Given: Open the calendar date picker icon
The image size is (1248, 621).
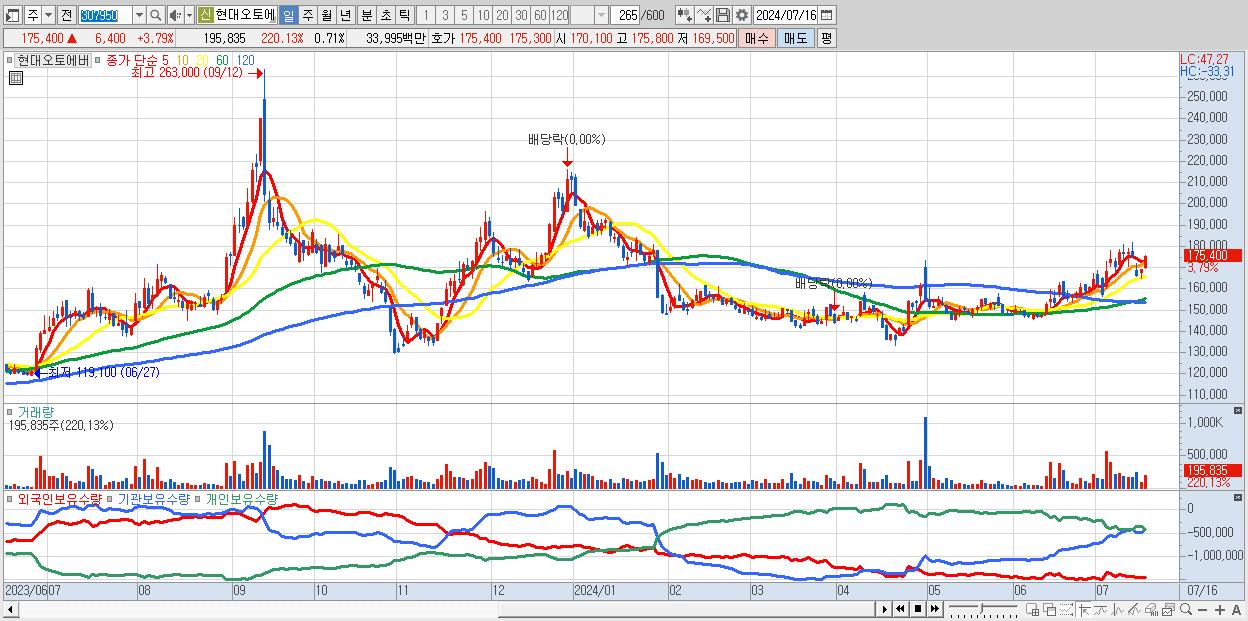Looking at the screenshot, I should tap(826, 15).
